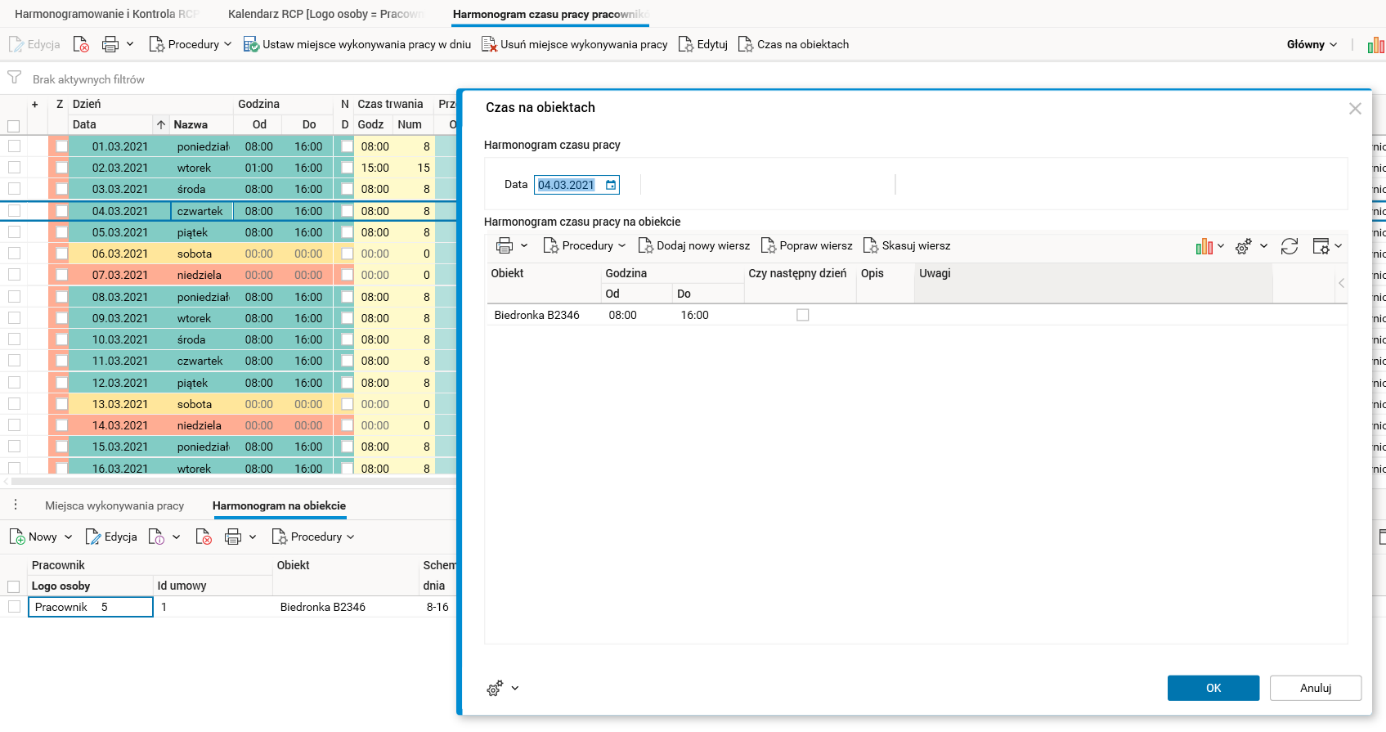Tick the row checkbox for 04.03.2021
This screenshot has width=1386, height=732.
click(14, 211)
